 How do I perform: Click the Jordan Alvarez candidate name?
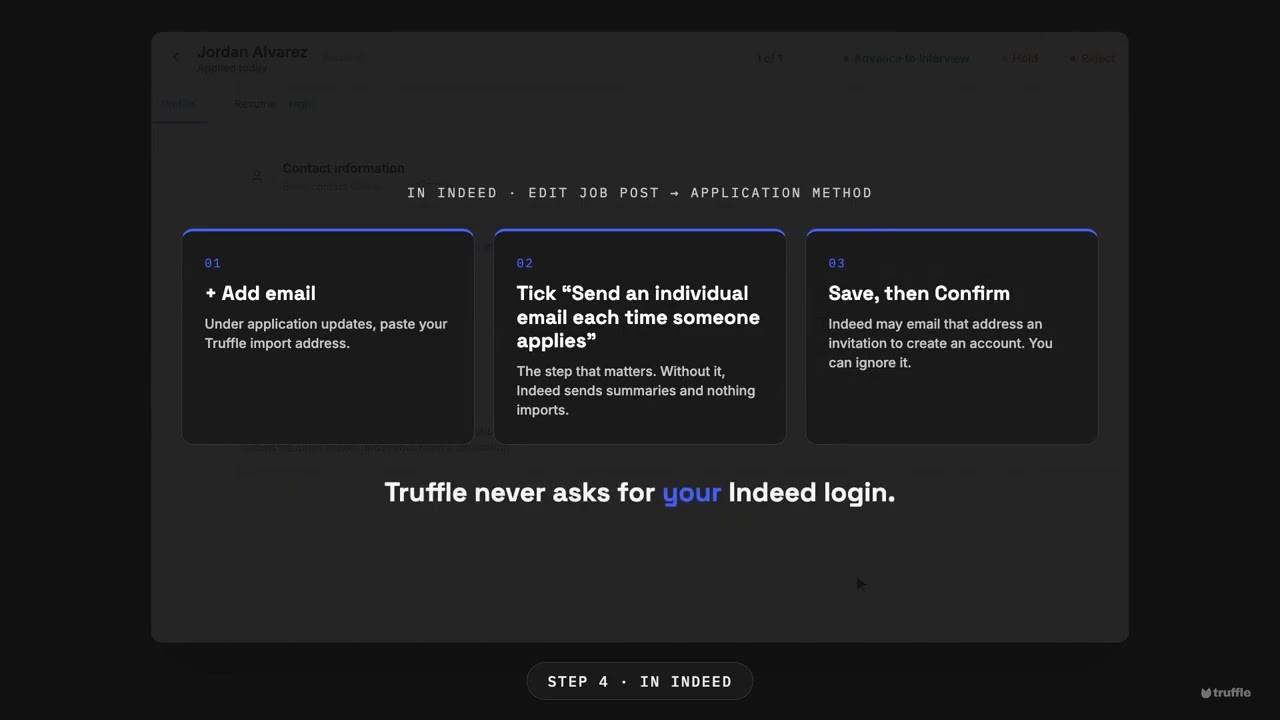(x=252, y=52)
